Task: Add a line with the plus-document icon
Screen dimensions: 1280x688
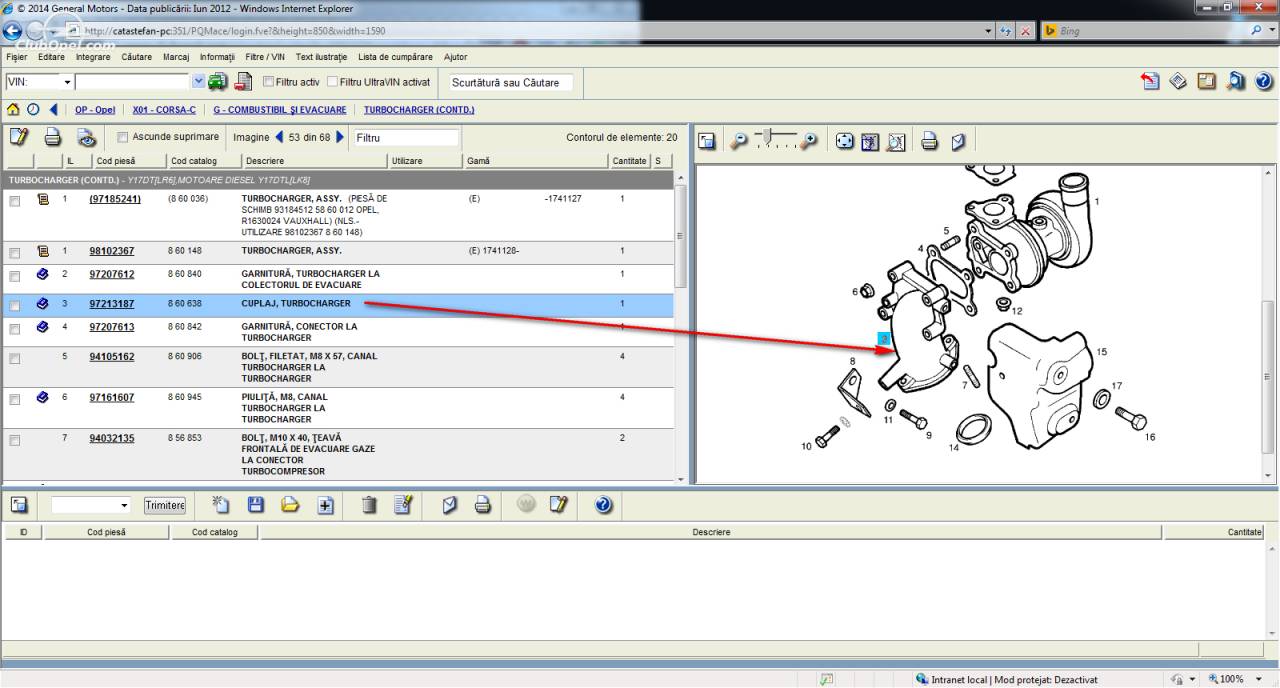Action: pyautogui.click(x=325, y=505)
